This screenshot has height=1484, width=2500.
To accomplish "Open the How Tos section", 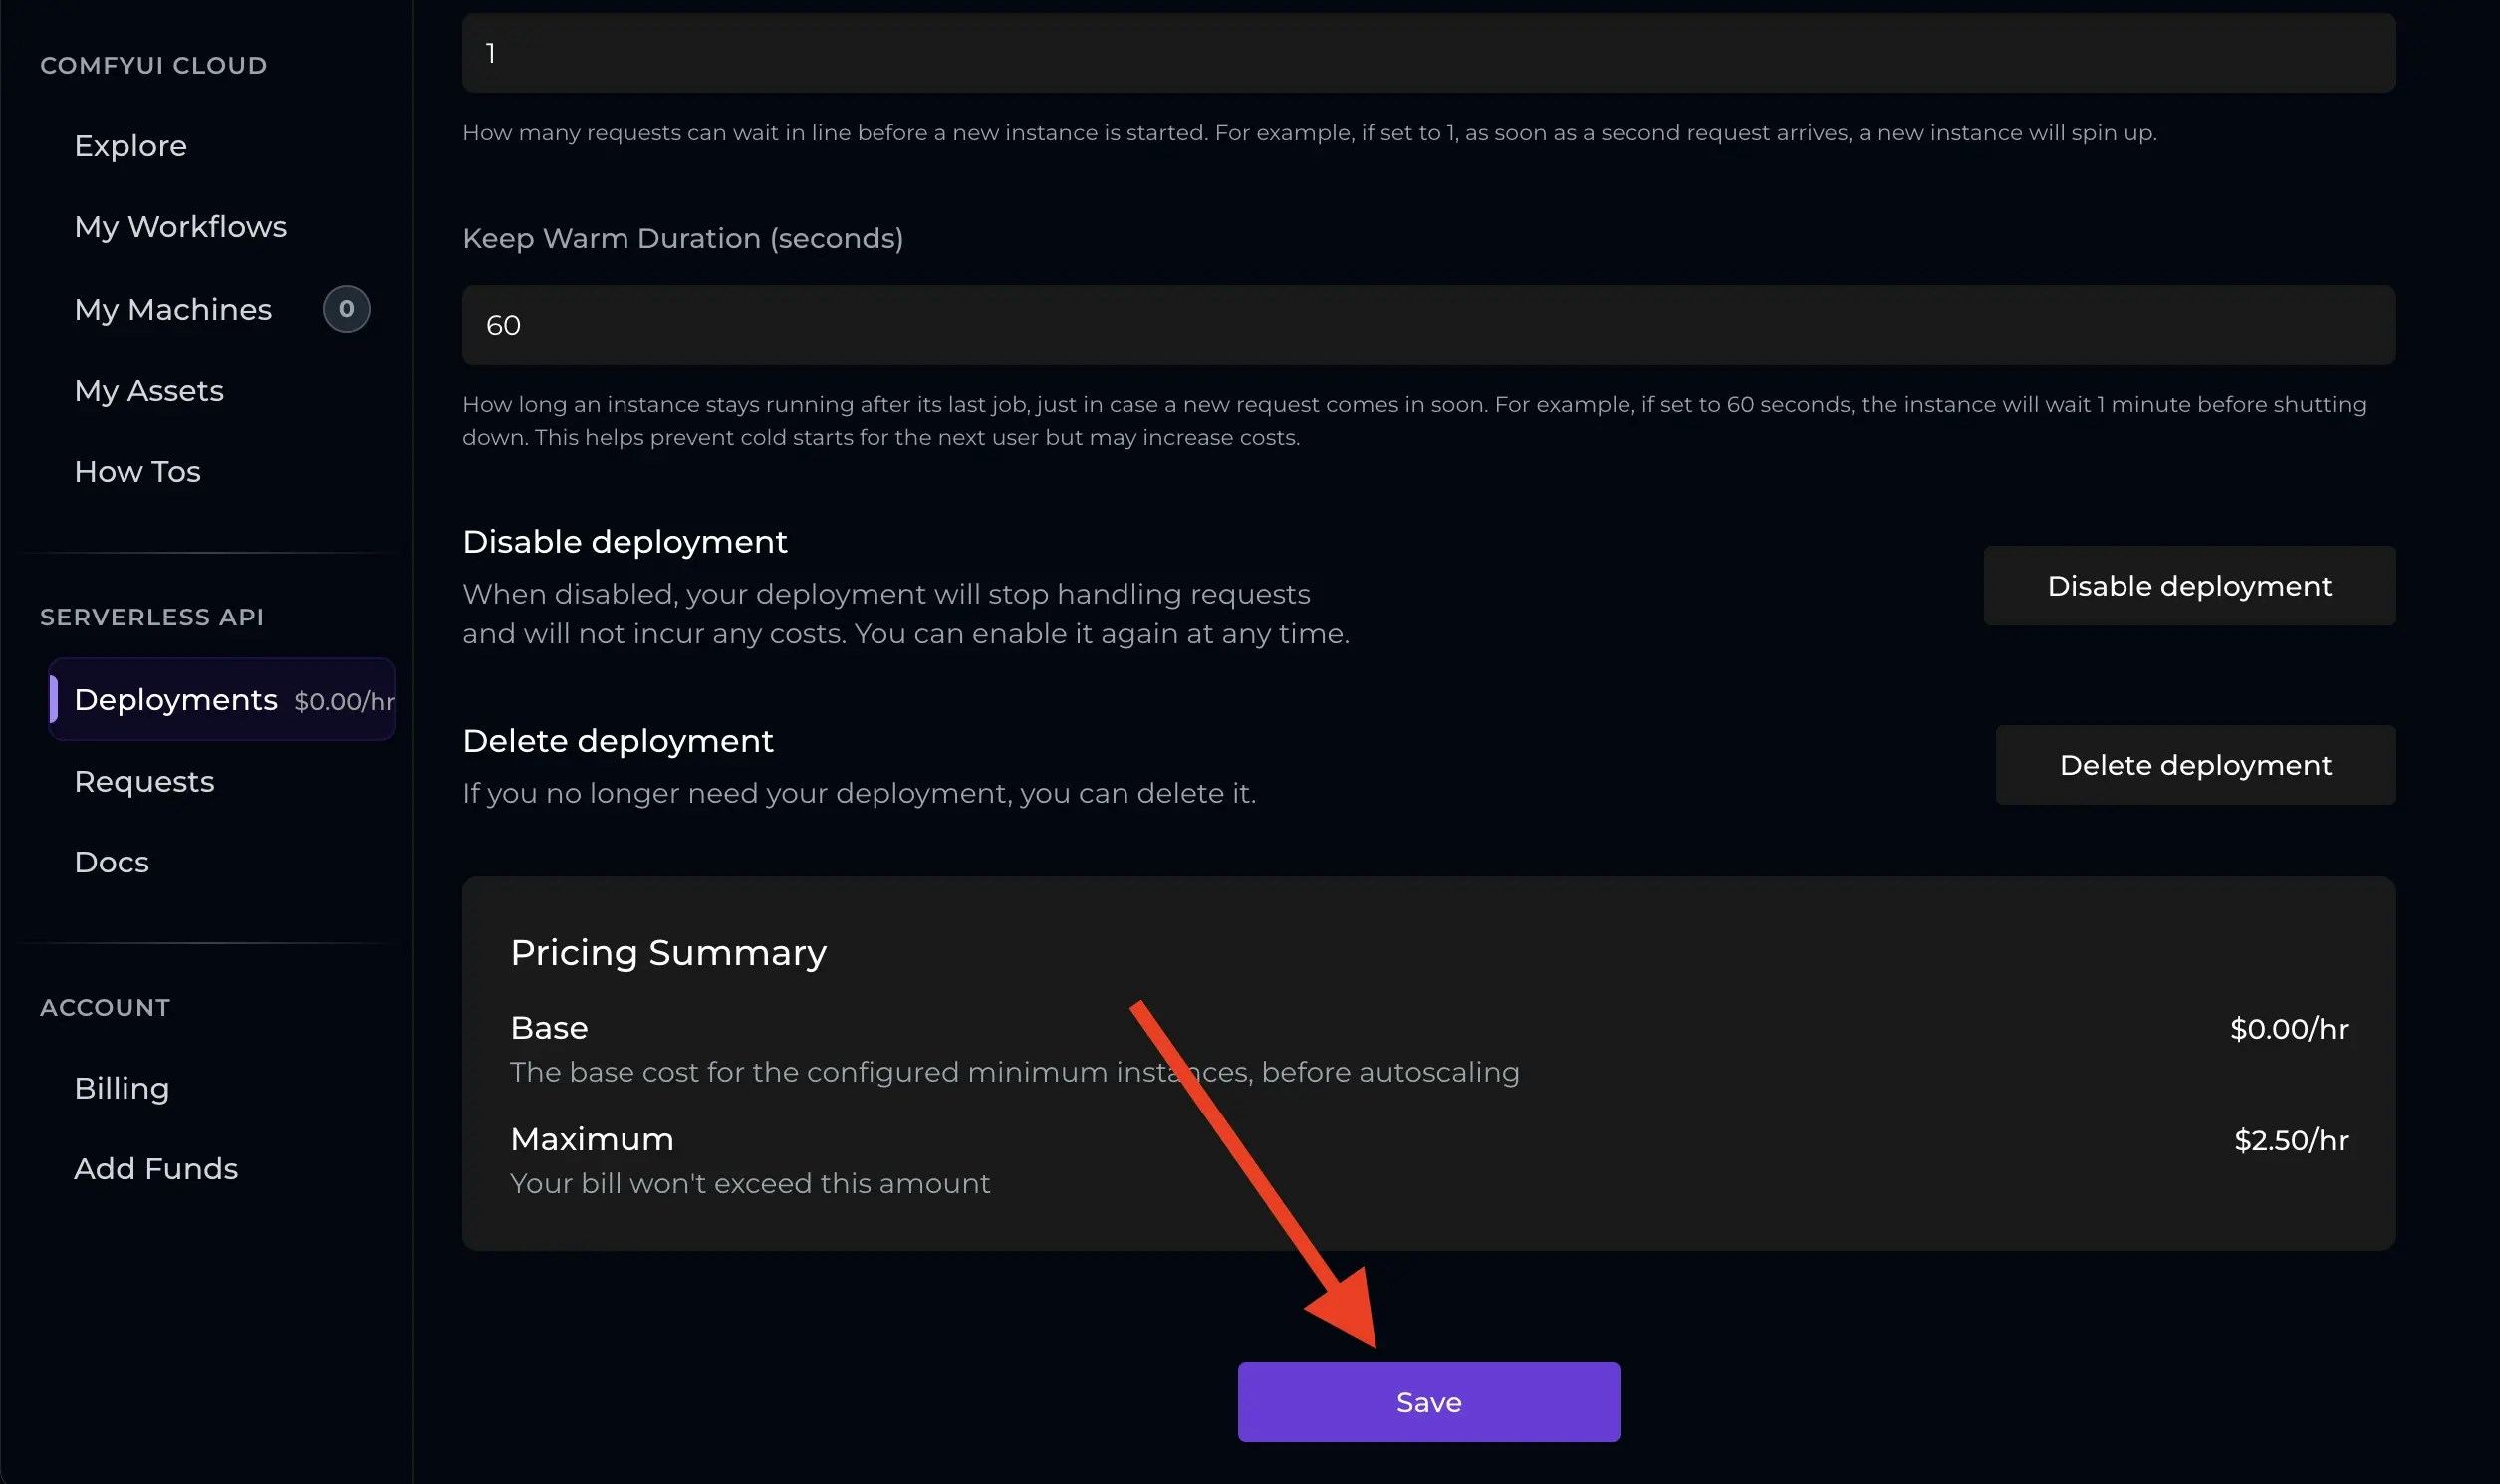I will point(138,471).
